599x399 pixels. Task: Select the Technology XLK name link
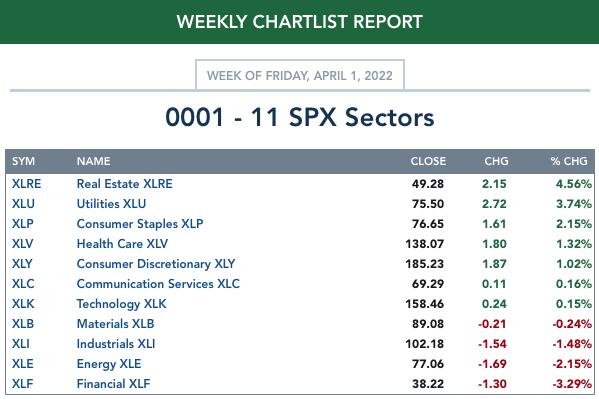(x=121, y=304)
